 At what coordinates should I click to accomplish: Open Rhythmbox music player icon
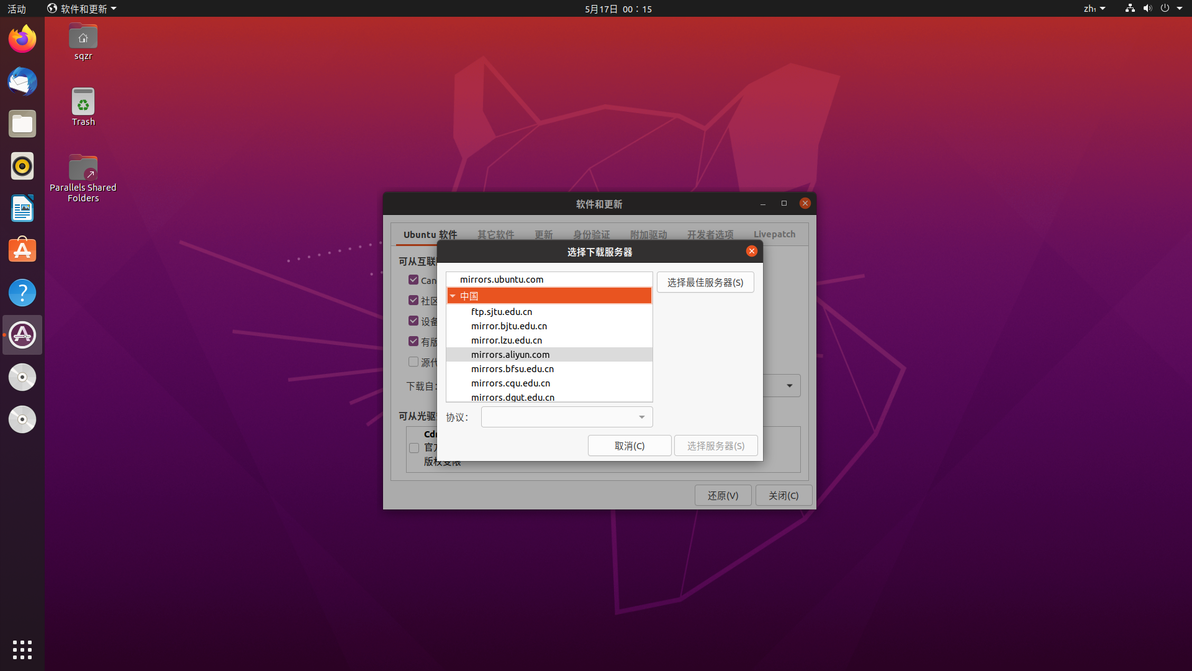pos(22,166)
